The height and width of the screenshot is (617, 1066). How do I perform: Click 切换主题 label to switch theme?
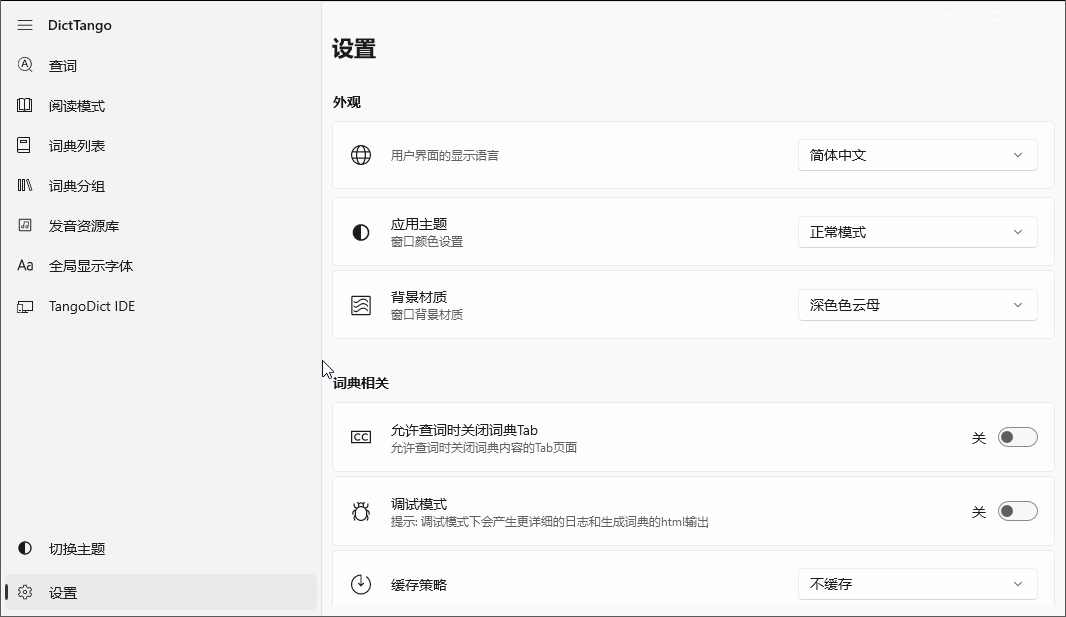tap(77, 549)
